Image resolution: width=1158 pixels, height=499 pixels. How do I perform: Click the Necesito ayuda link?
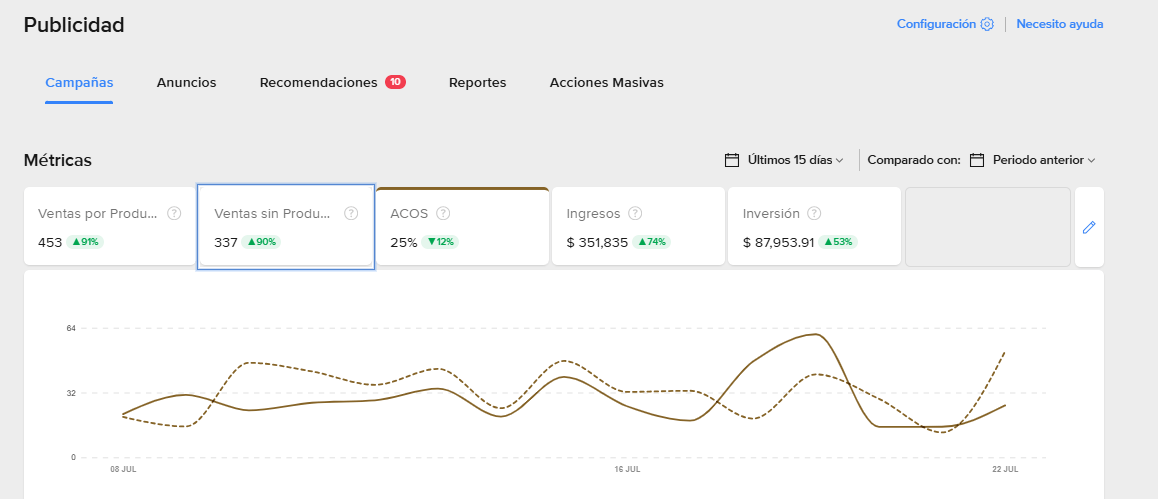[x=1059, y=24]
